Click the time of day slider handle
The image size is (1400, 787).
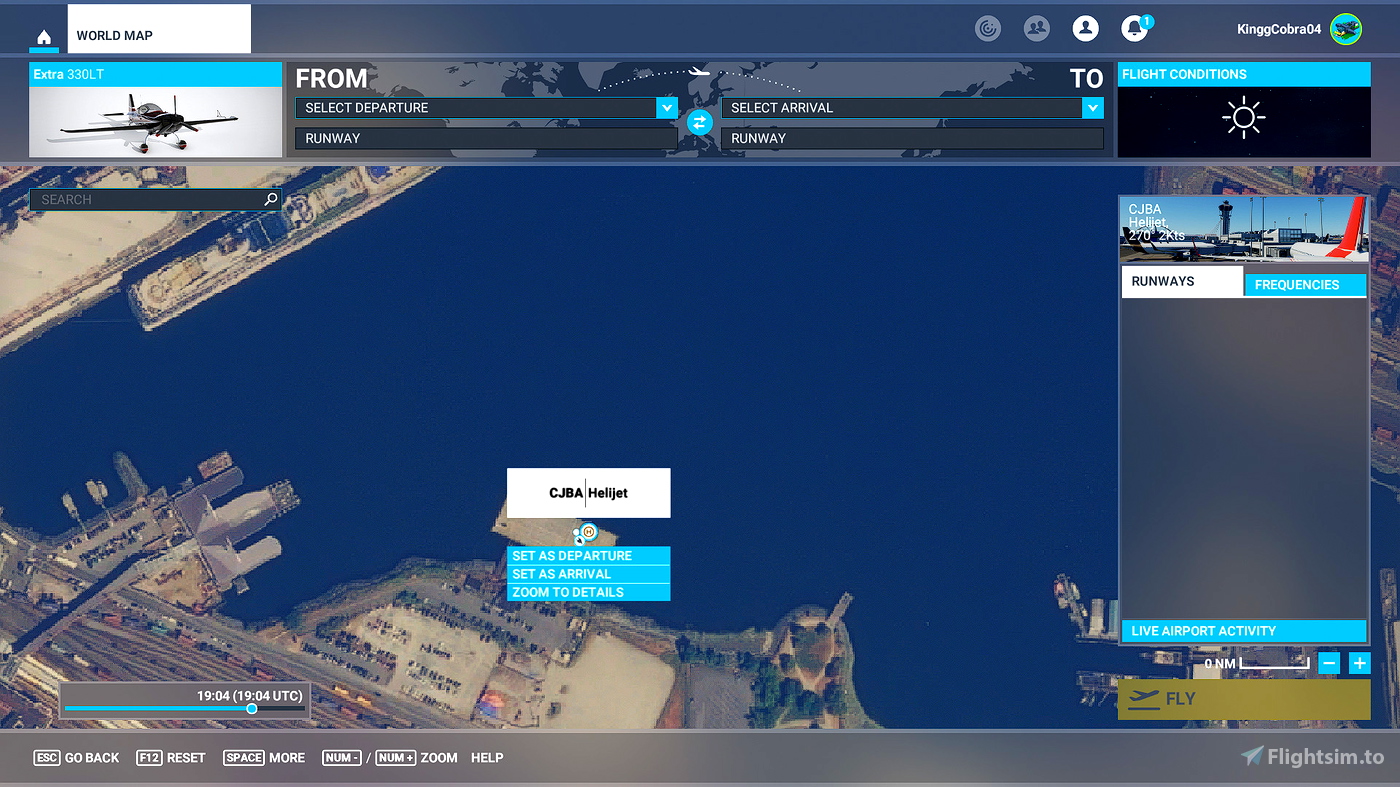[x=252, y=709]
